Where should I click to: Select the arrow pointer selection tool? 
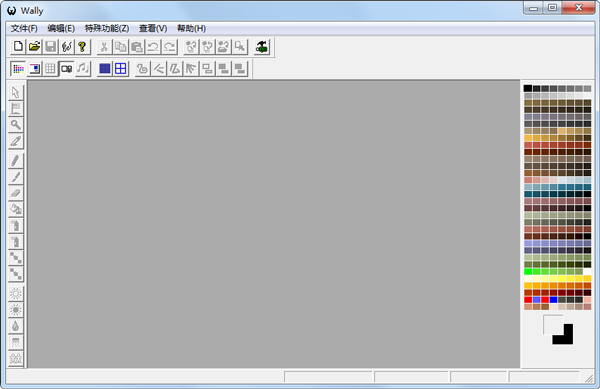[x=16, y=93]
